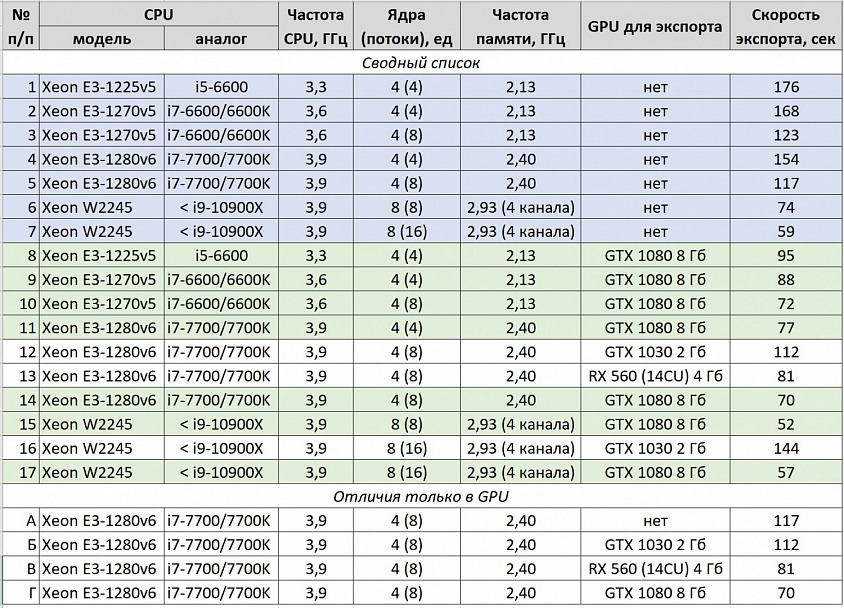The height and width of the screenshot is (608, 844).
Task: Click memory 2,13 in row 2
Action: (x=521, y=111)
